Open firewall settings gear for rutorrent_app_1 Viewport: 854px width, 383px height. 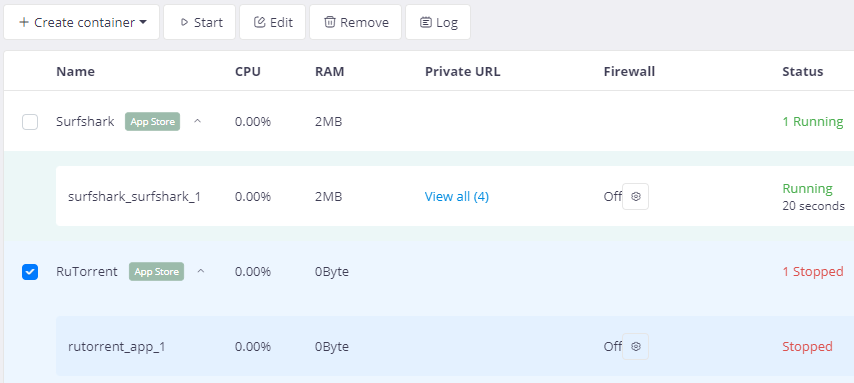pos(636,346)
